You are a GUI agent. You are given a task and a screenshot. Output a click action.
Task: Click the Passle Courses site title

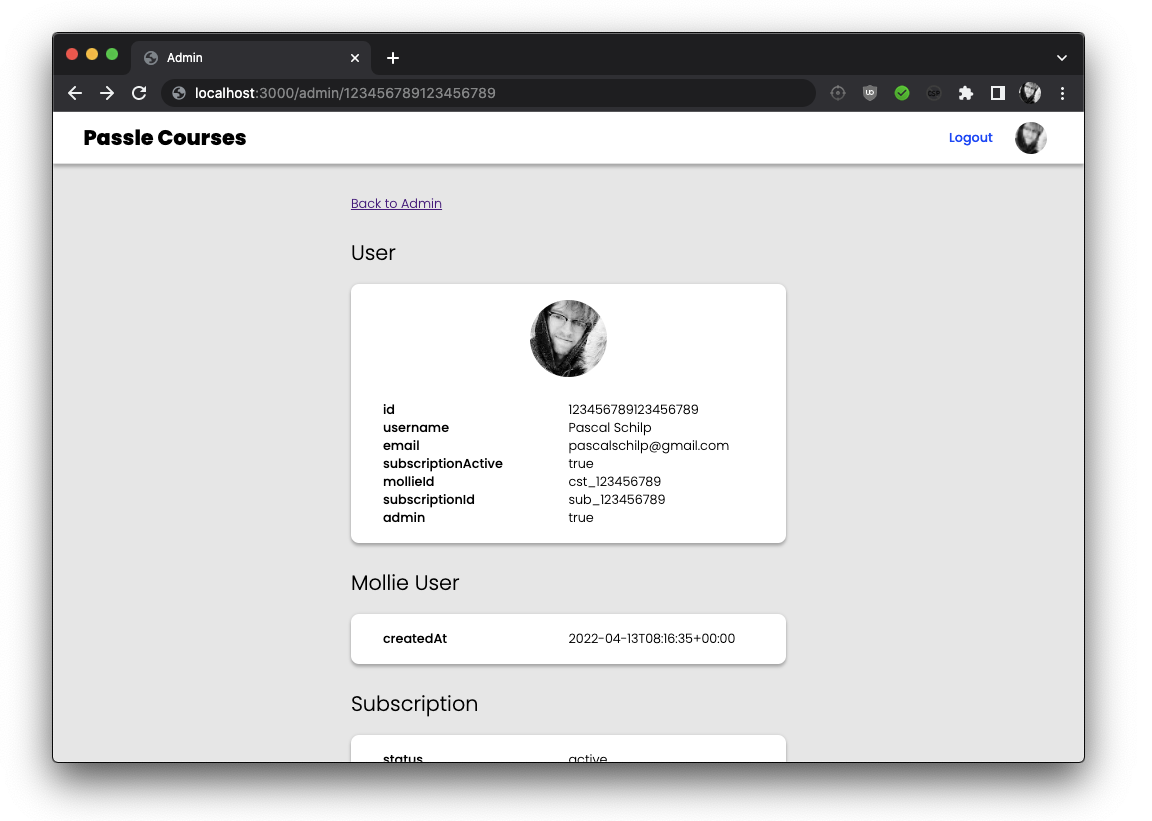[x=165, y=137]
